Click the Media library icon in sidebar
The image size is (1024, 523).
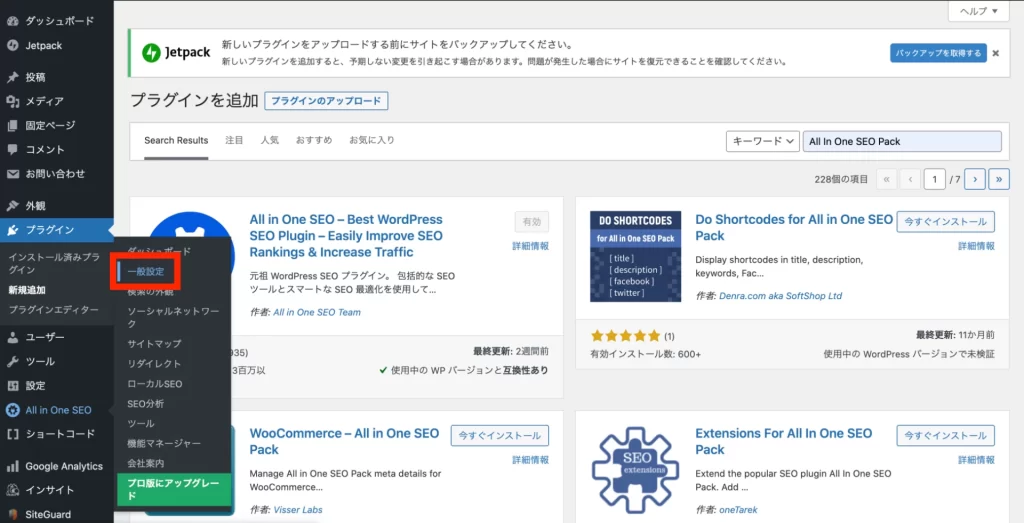12,101
